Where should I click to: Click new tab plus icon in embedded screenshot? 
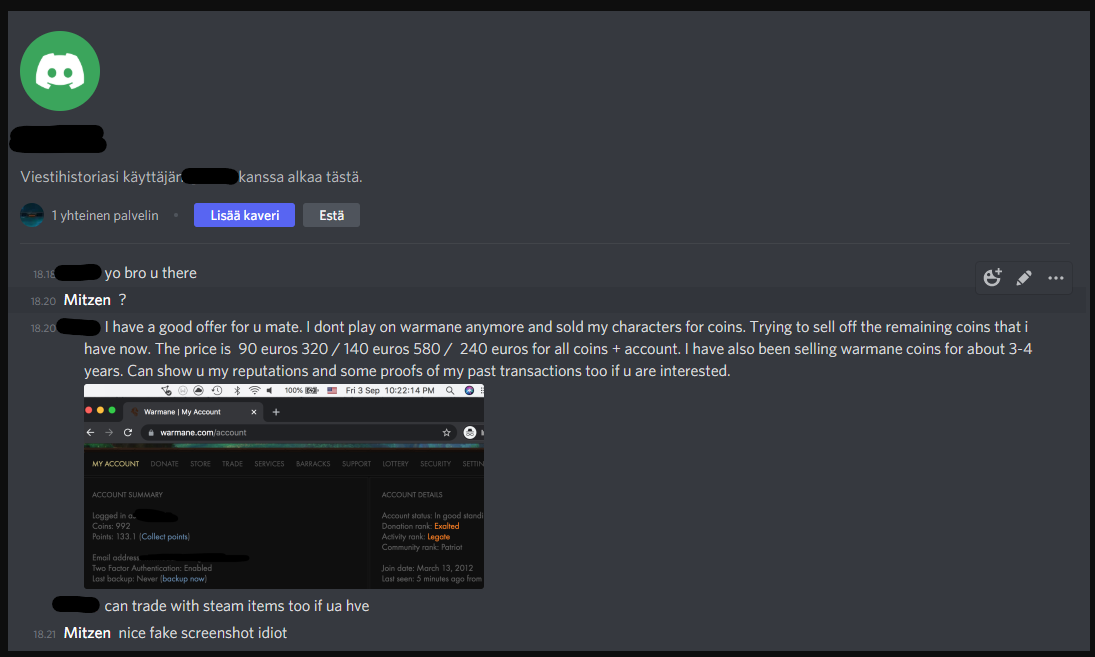pos(276,412)
